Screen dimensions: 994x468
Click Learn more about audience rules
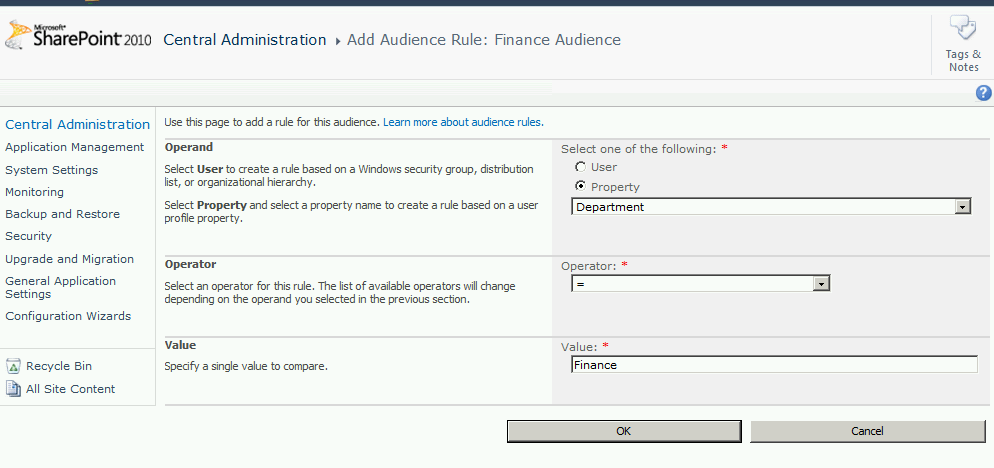pyautogui.click(x=463, y=122)
